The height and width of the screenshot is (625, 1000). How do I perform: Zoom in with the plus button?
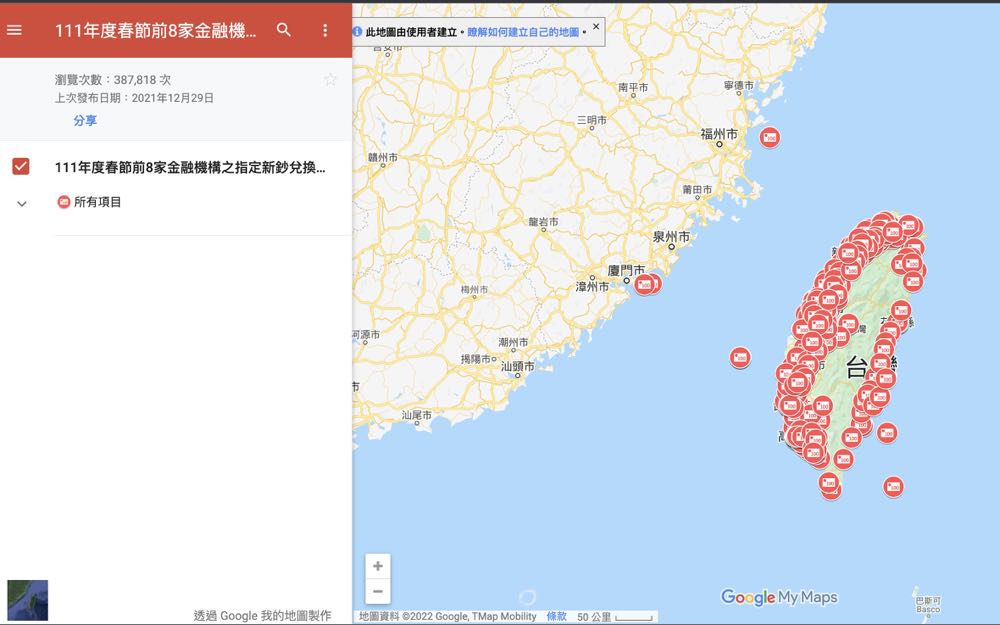(378, 566)
